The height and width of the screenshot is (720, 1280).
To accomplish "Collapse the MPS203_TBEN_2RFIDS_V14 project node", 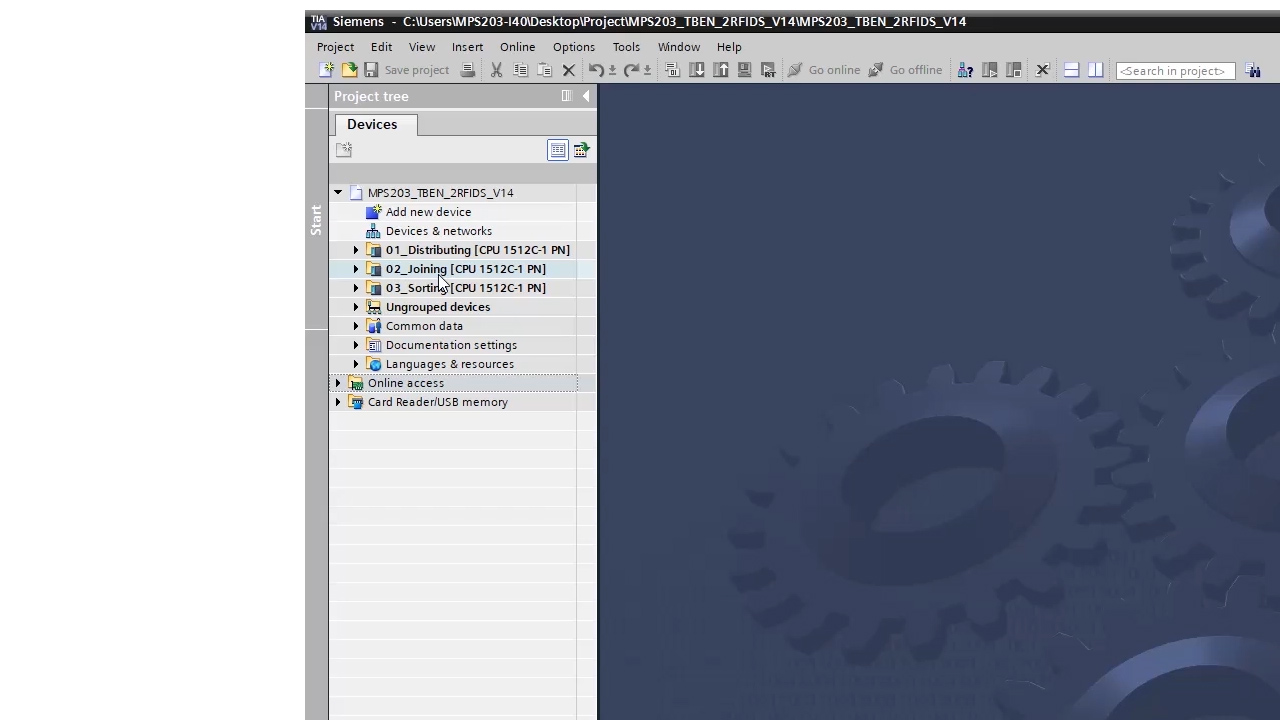I will click(338, 192).
